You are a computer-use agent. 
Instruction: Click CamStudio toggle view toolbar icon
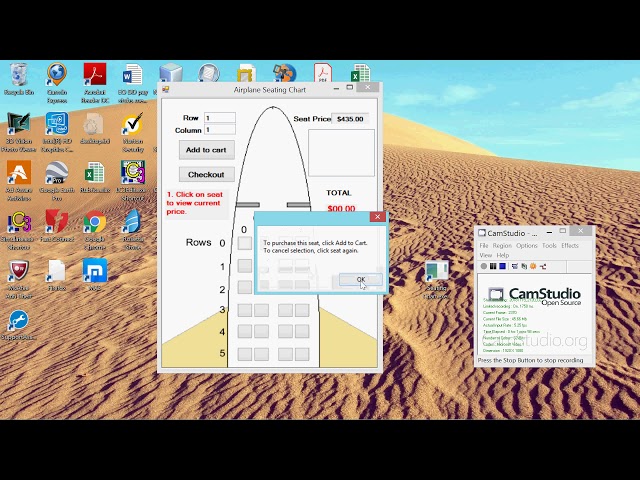tap(515, 266)
